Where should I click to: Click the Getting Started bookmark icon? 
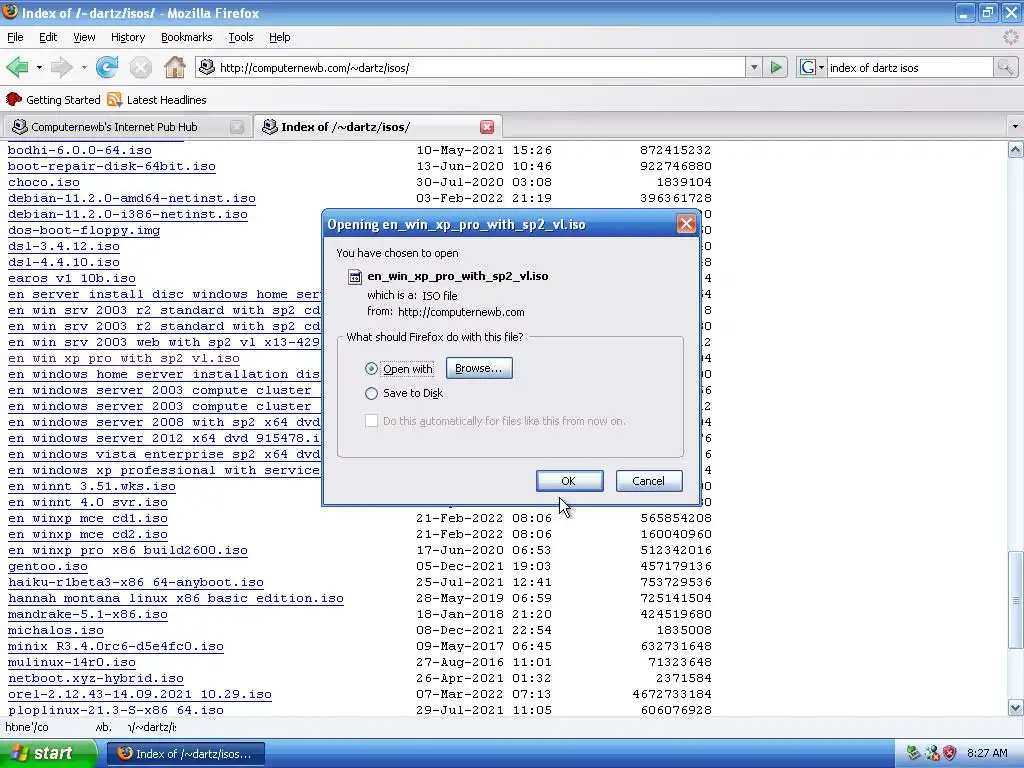[14, 99]
